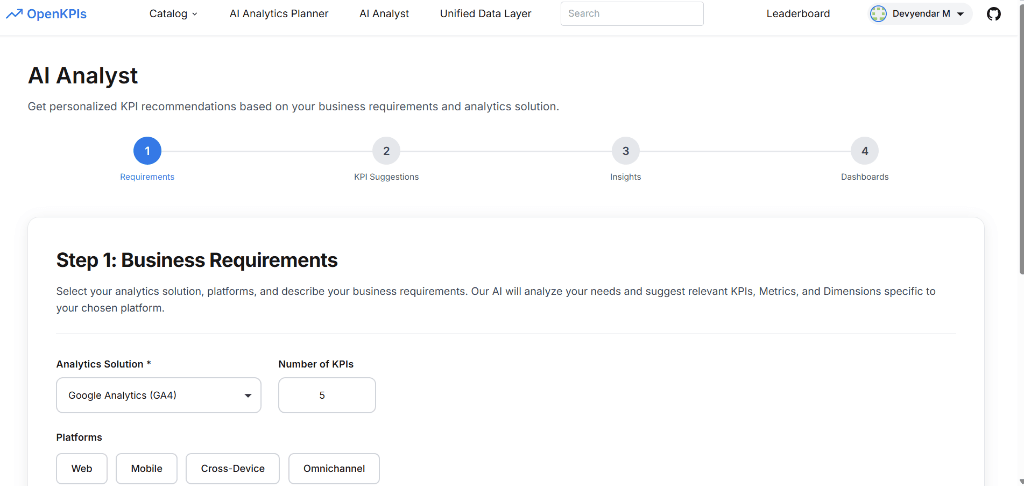Select step 2 circle KPI Suggestions
Image resolution: width=1024 pixels, height=486 pixels.
386,151
